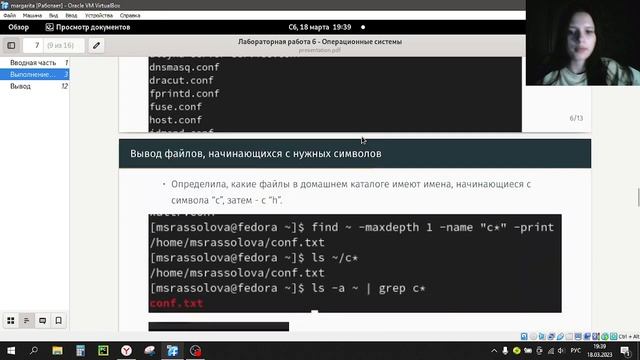
Task: Click the 'find ~ -maxdepth 1' command line
Action: point(352,227)
